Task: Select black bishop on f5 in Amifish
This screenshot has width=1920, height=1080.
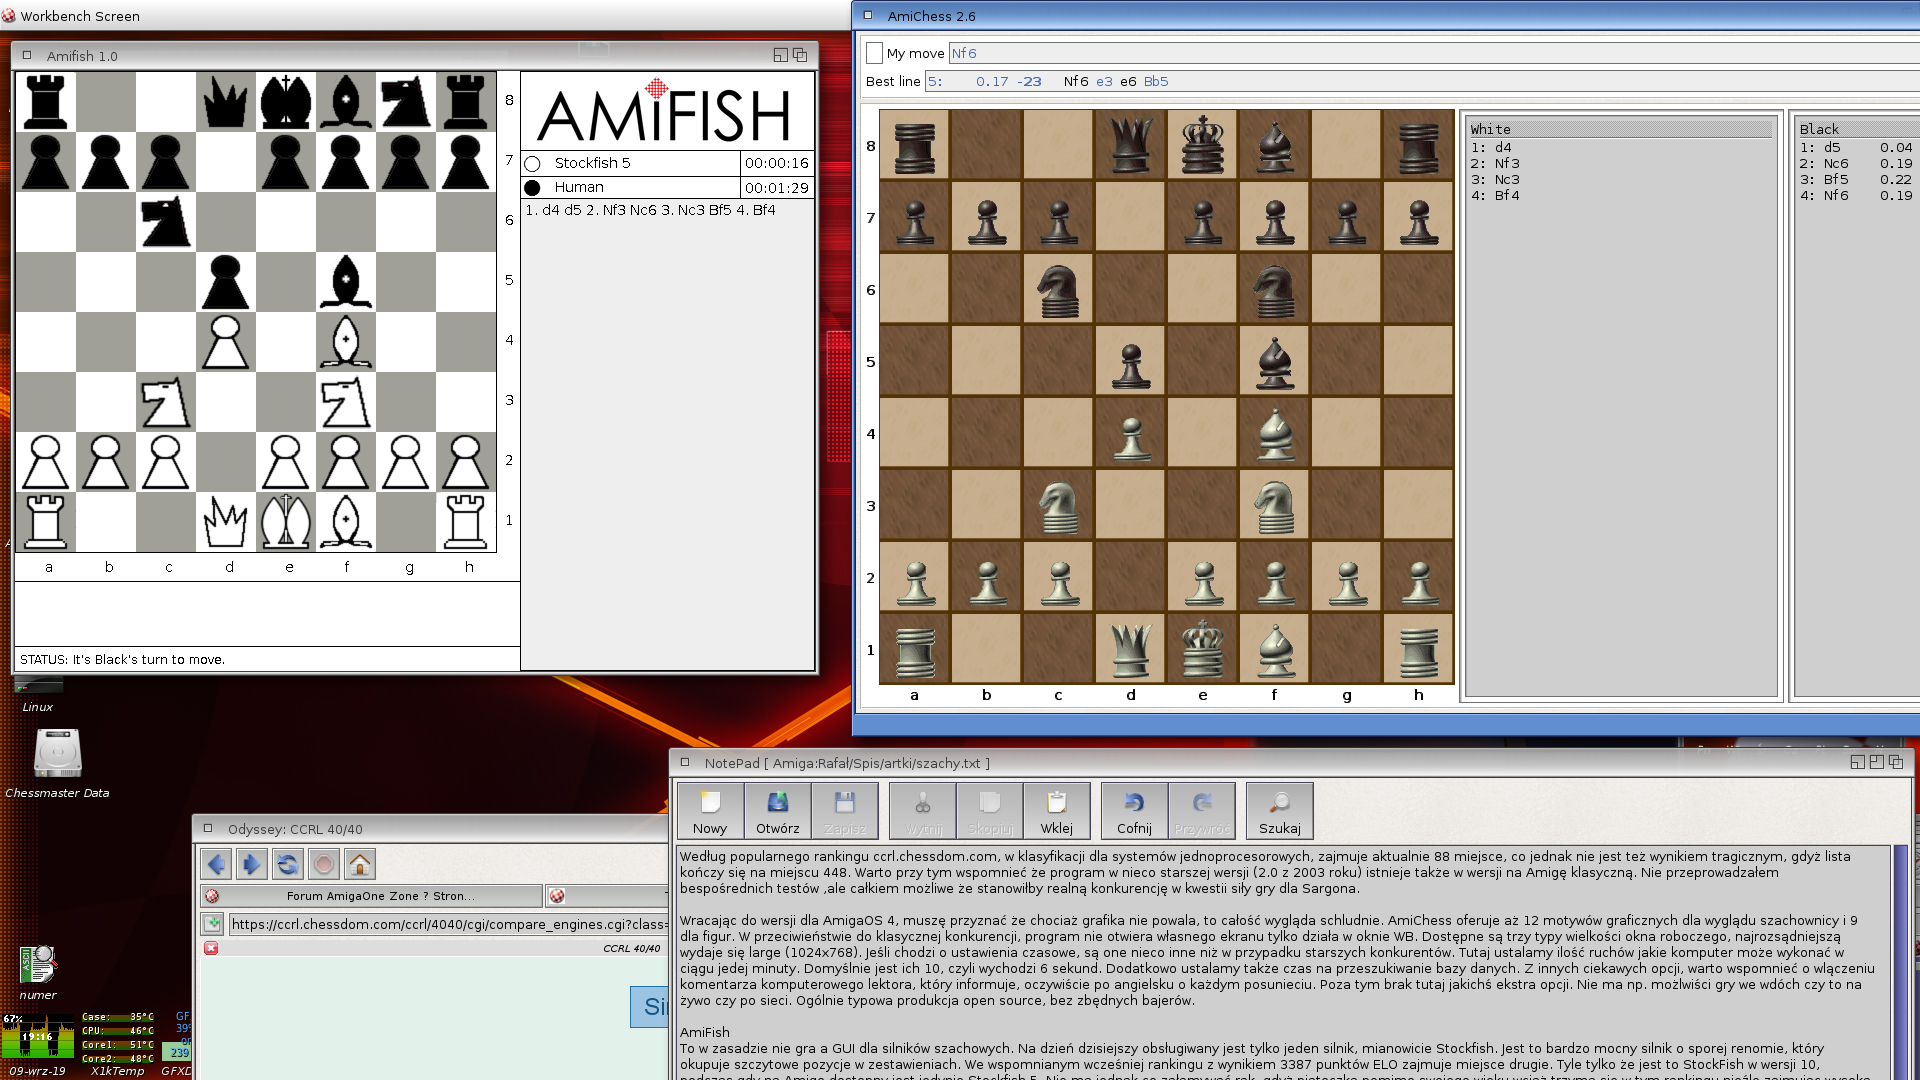Action: 345,281
